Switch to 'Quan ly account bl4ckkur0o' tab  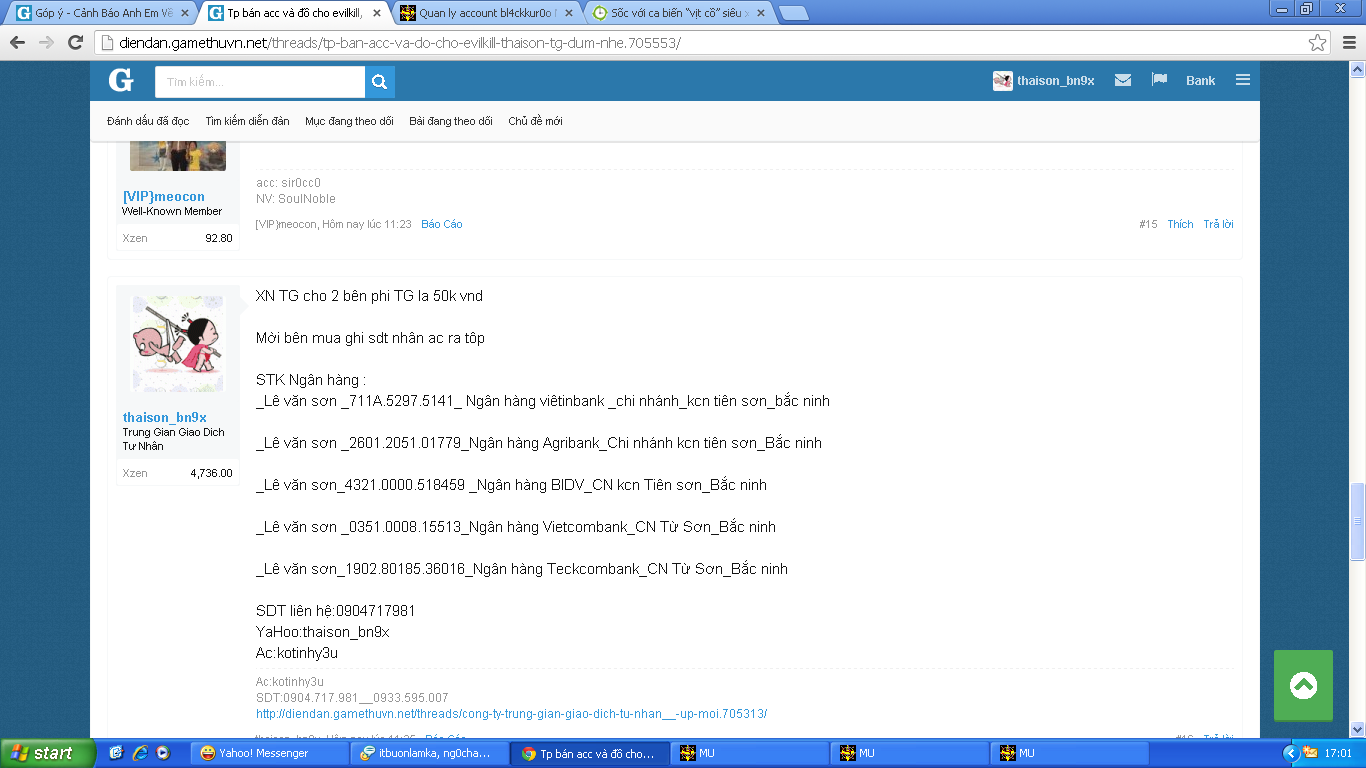tap(486, 13)
